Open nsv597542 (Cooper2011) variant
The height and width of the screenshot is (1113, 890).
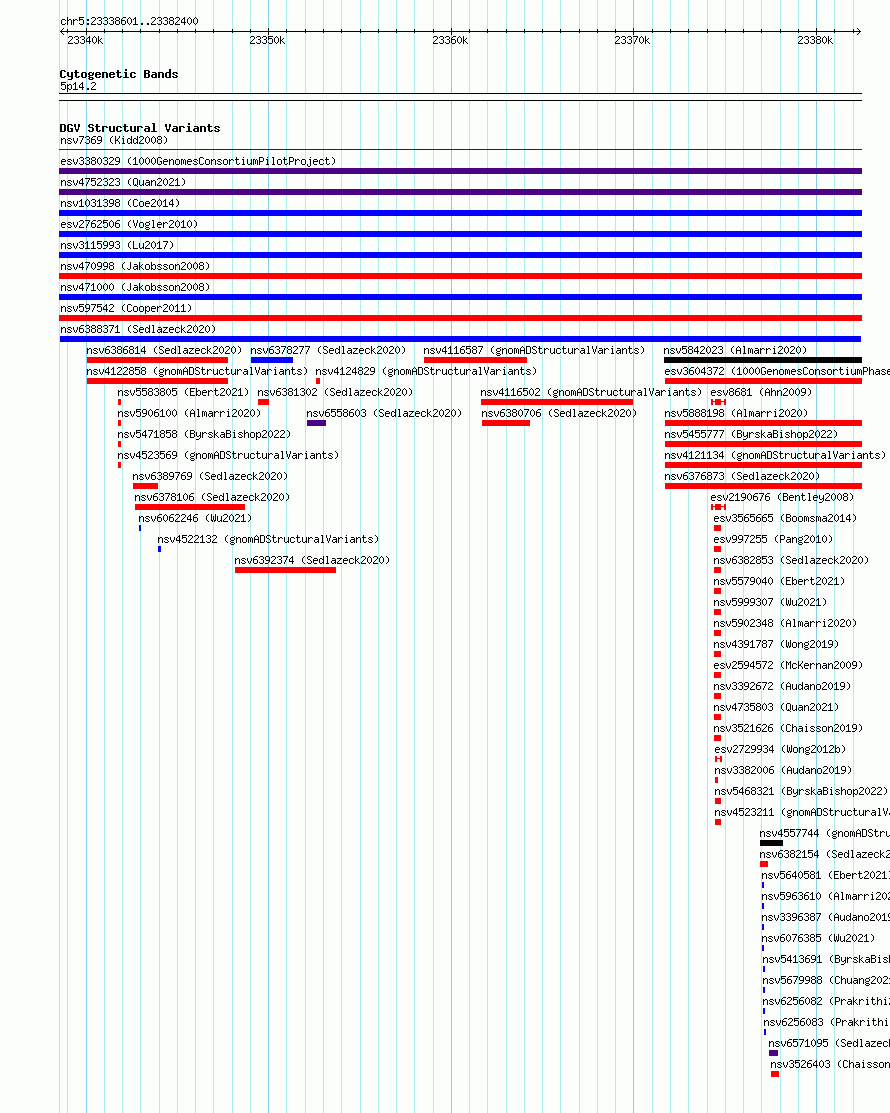click(x=126, y=308)
